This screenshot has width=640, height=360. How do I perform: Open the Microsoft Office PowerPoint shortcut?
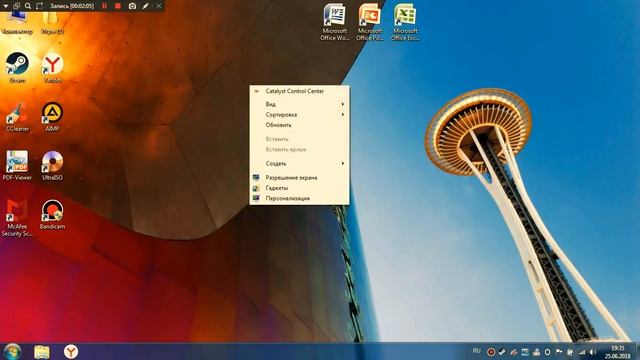[370, 22]
